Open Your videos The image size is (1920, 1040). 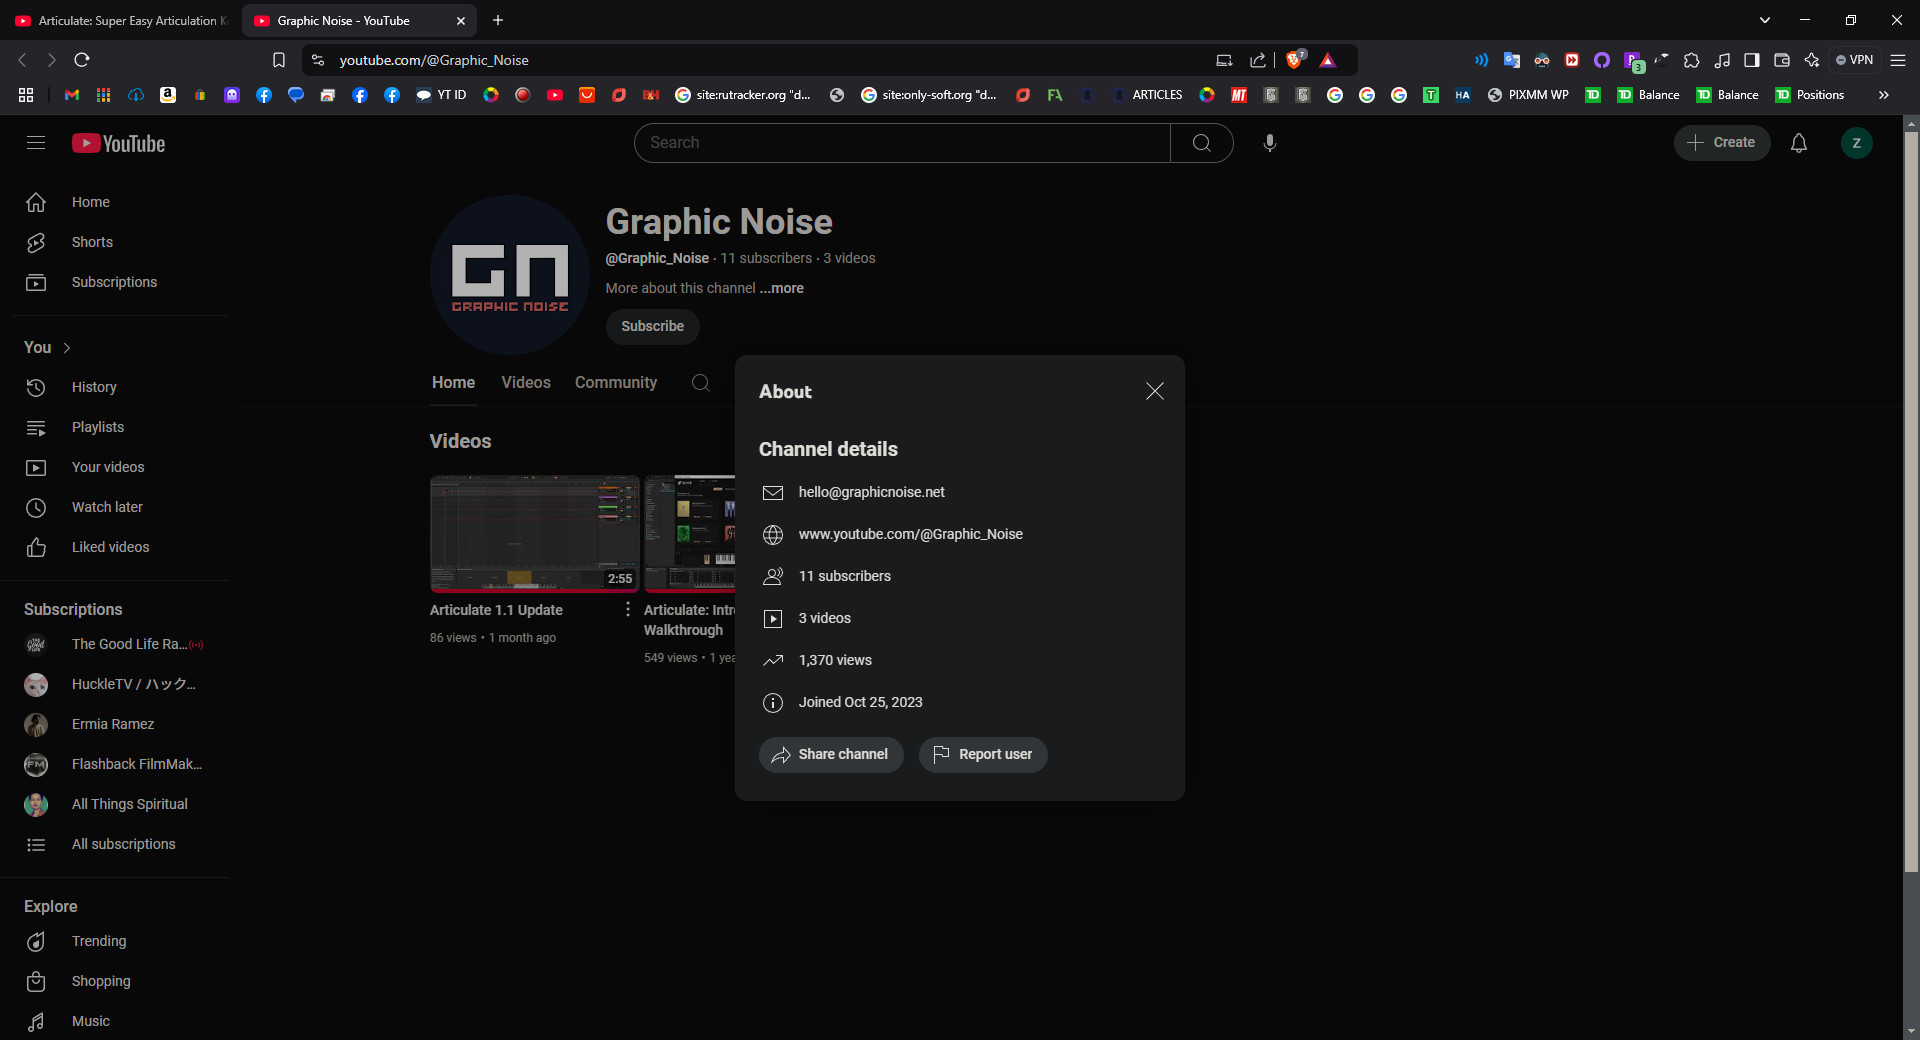click(120, 467)
